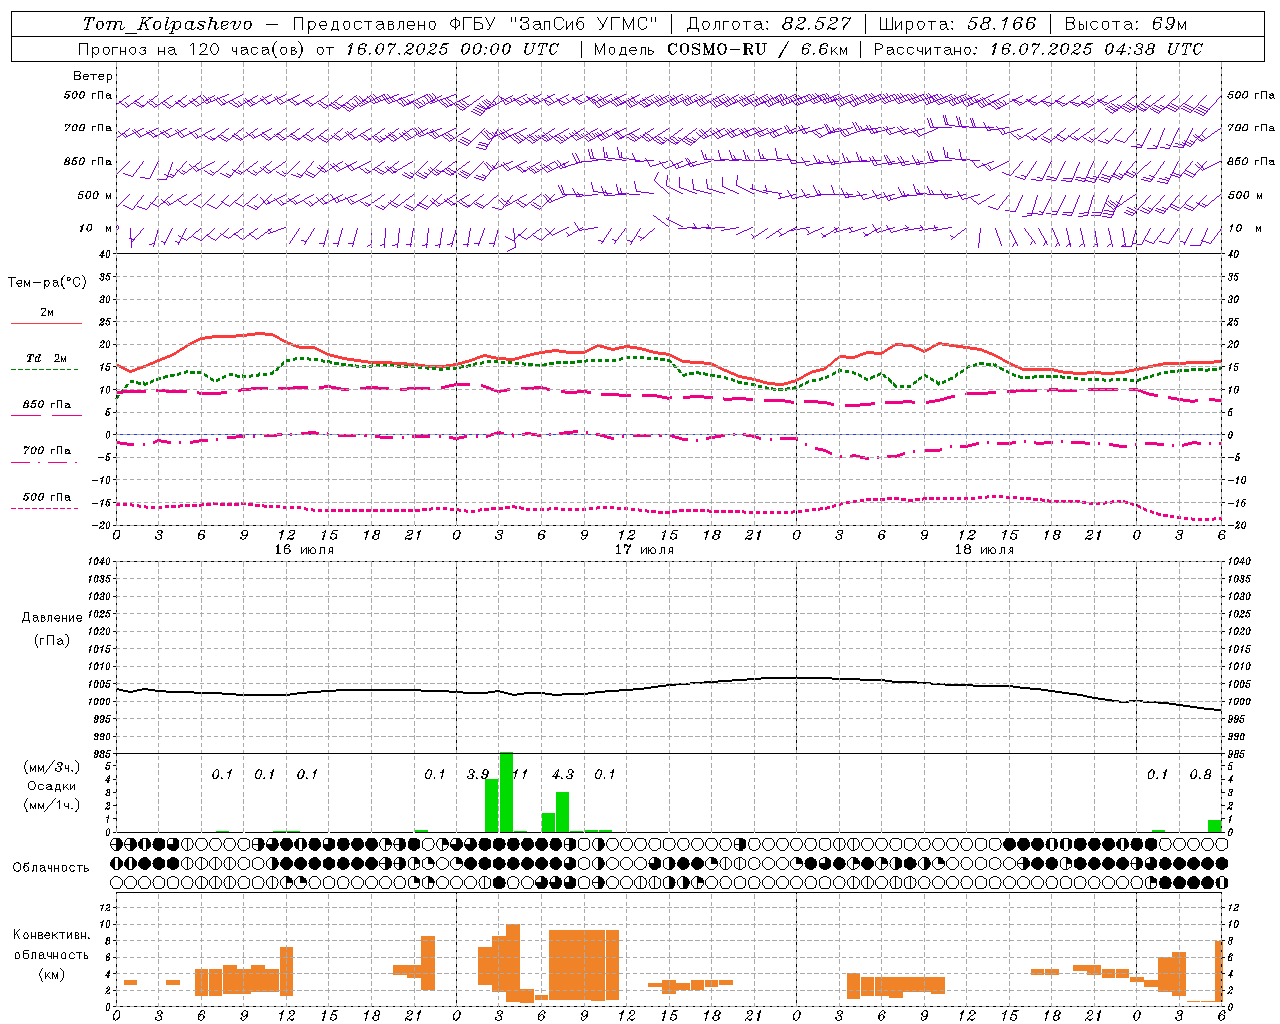The height and width of the screenshot is (1024, 1280).
Task: Click the 850 гПа temperature legend label
Action: pyautogui.click(x=47, y=405)
